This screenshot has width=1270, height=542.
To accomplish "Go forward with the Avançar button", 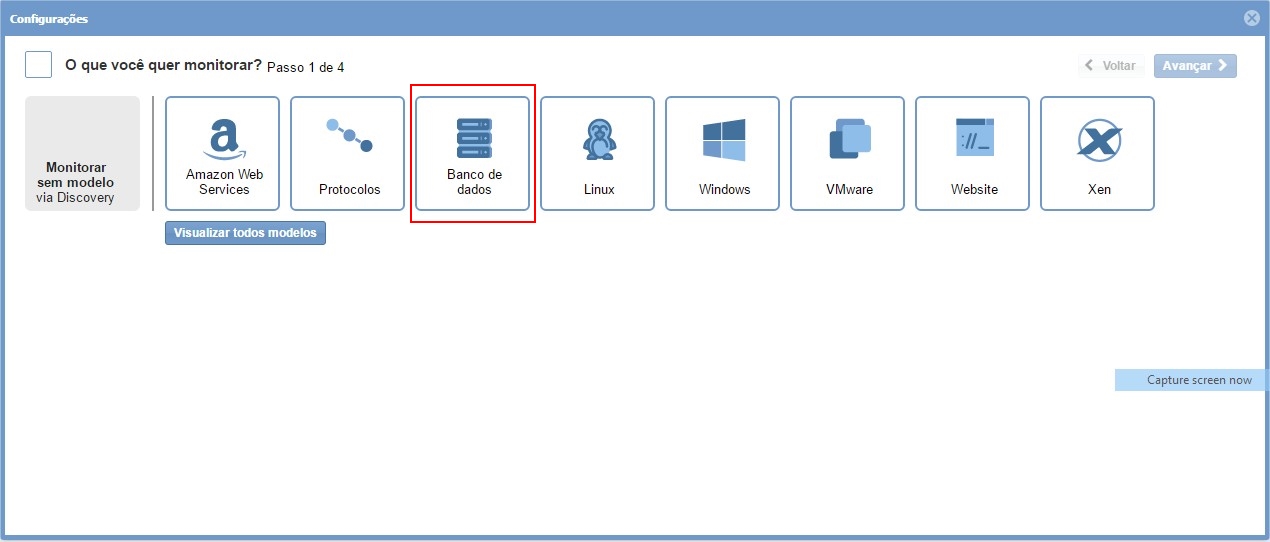I will (x=1195, y=66).
